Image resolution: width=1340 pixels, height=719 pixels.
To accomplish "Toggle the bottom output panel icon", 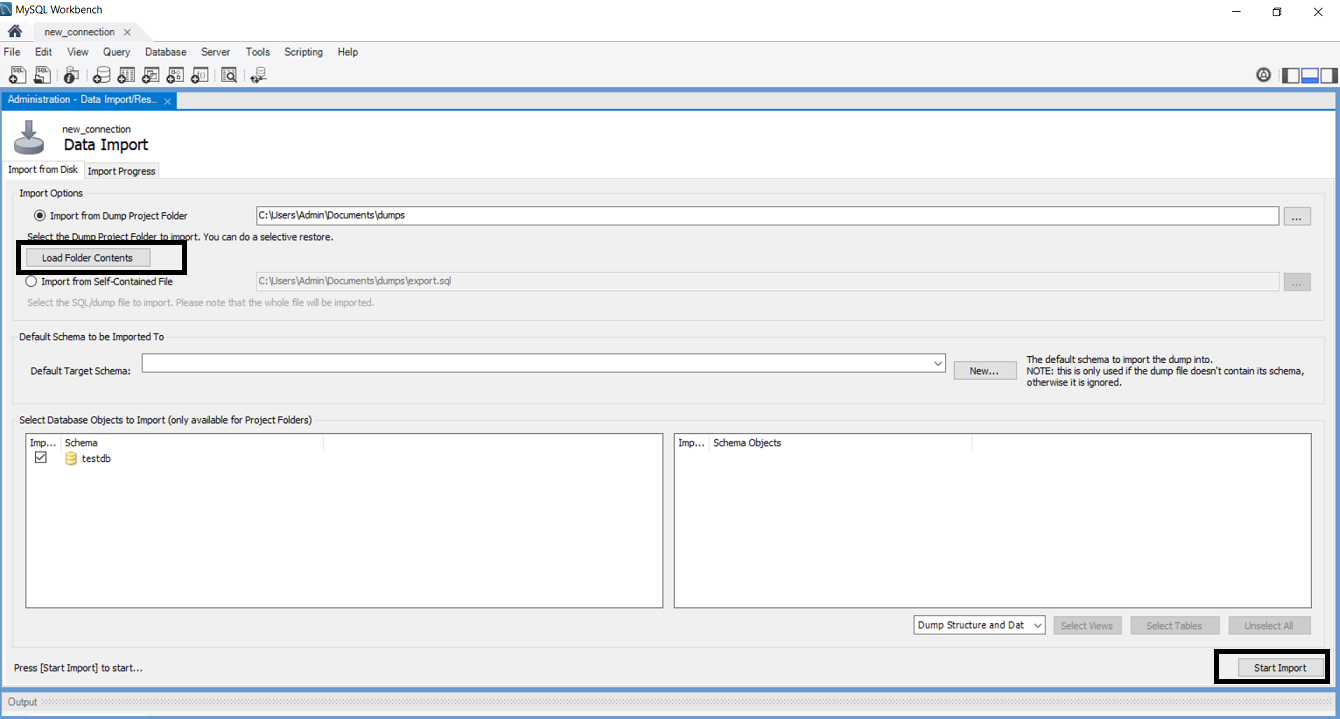I will click(1310, 75).
